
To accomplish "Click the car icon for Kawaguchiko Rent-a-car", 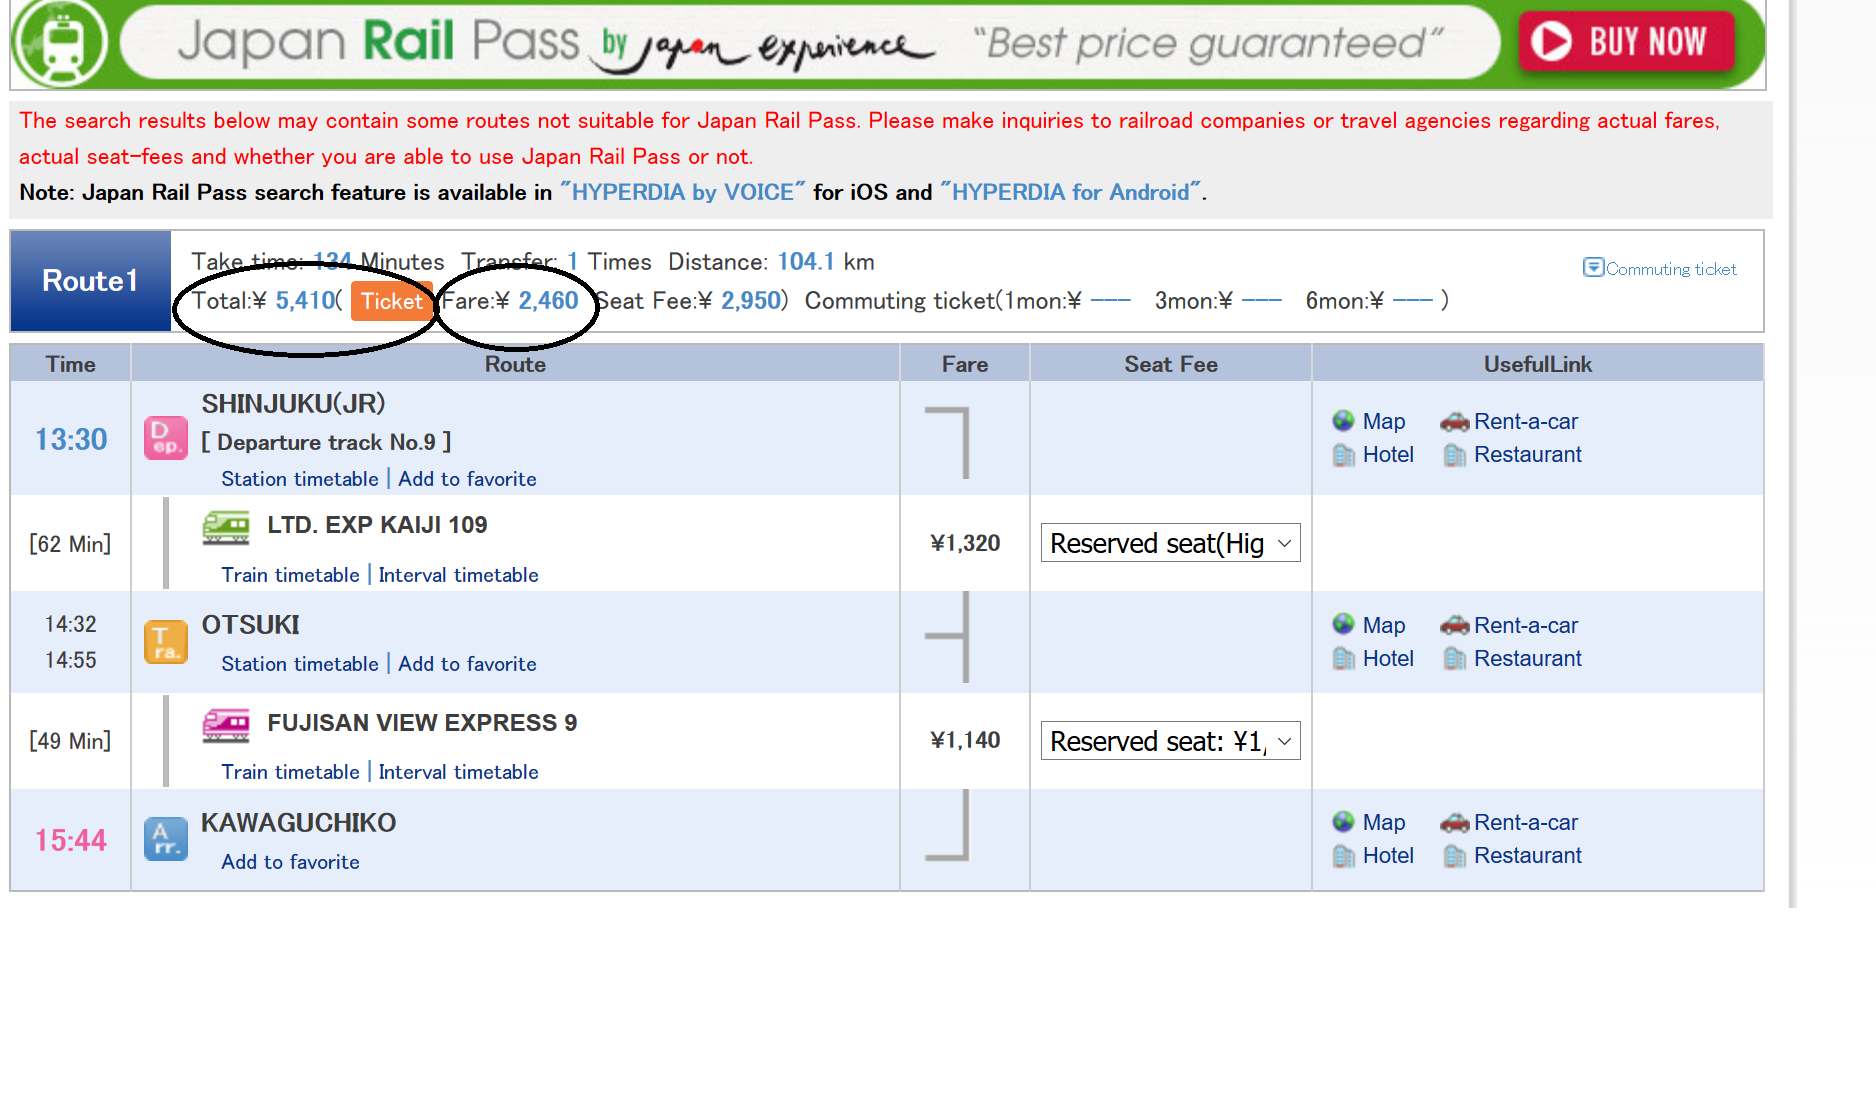I will [1454, 823].
